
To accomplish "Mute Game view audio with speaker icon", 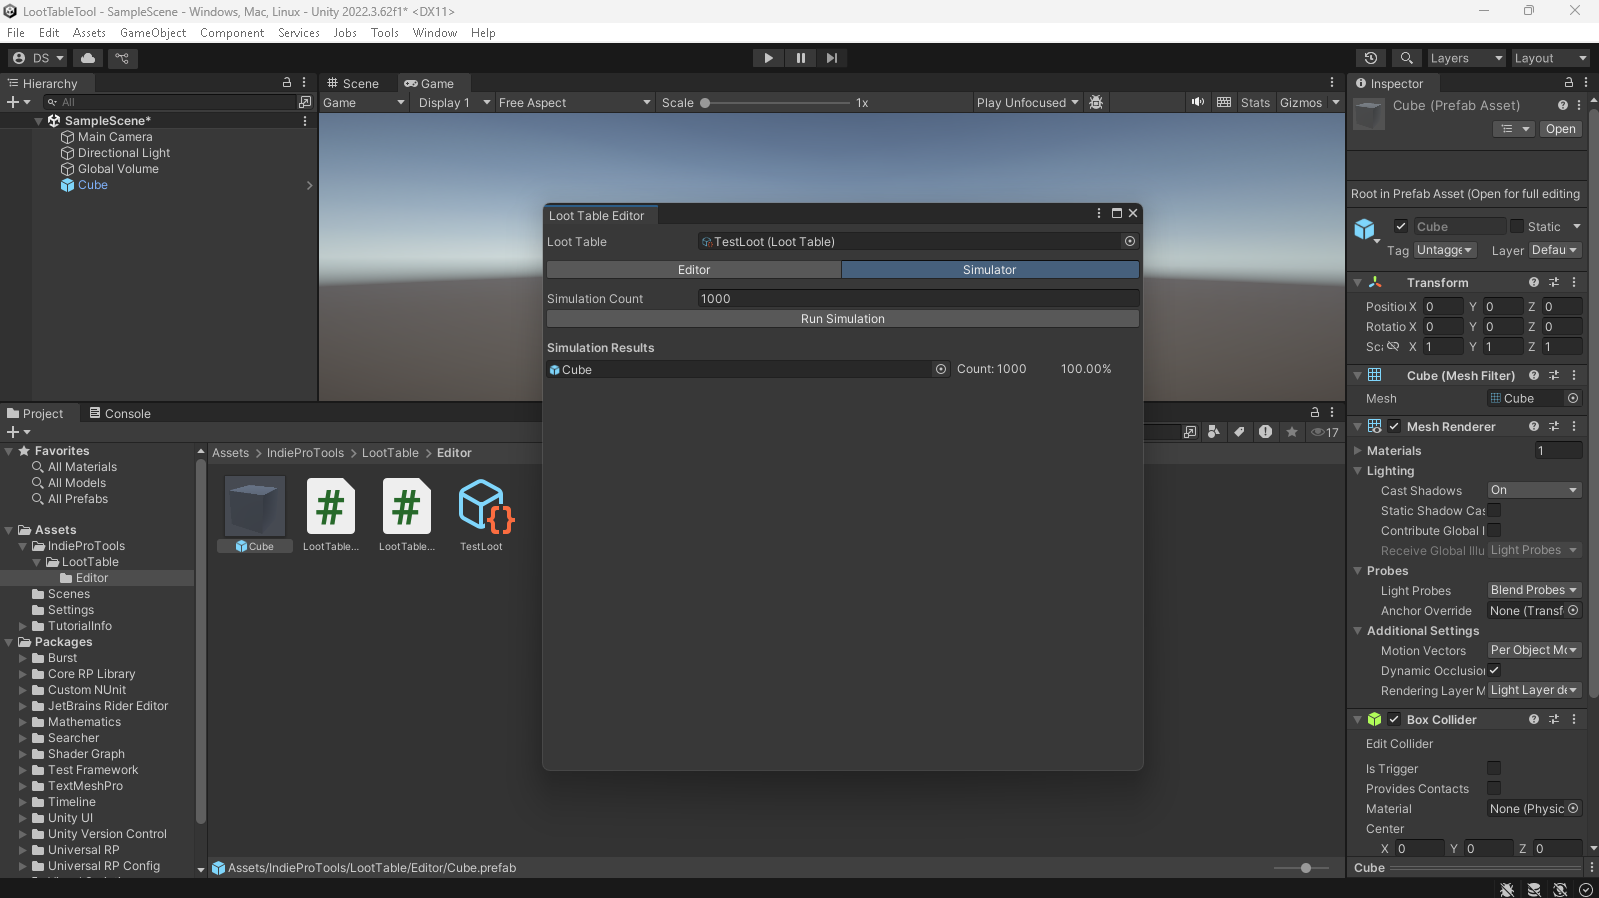I will [x=1197, y=102].
